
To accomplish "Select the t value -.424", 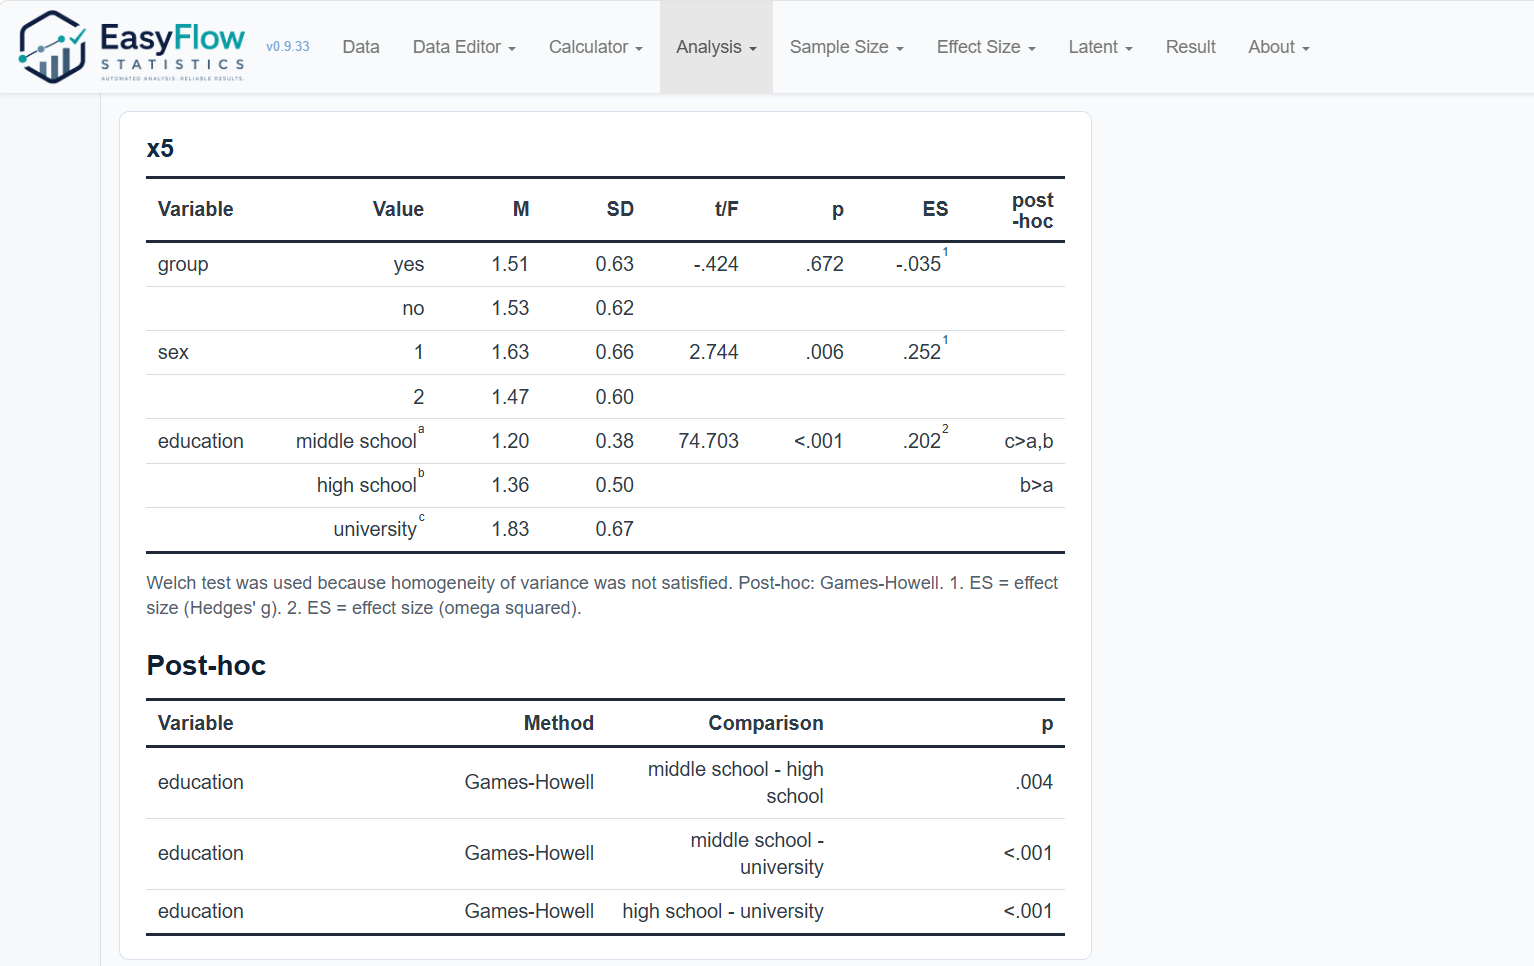I will [x=716, y=264].
